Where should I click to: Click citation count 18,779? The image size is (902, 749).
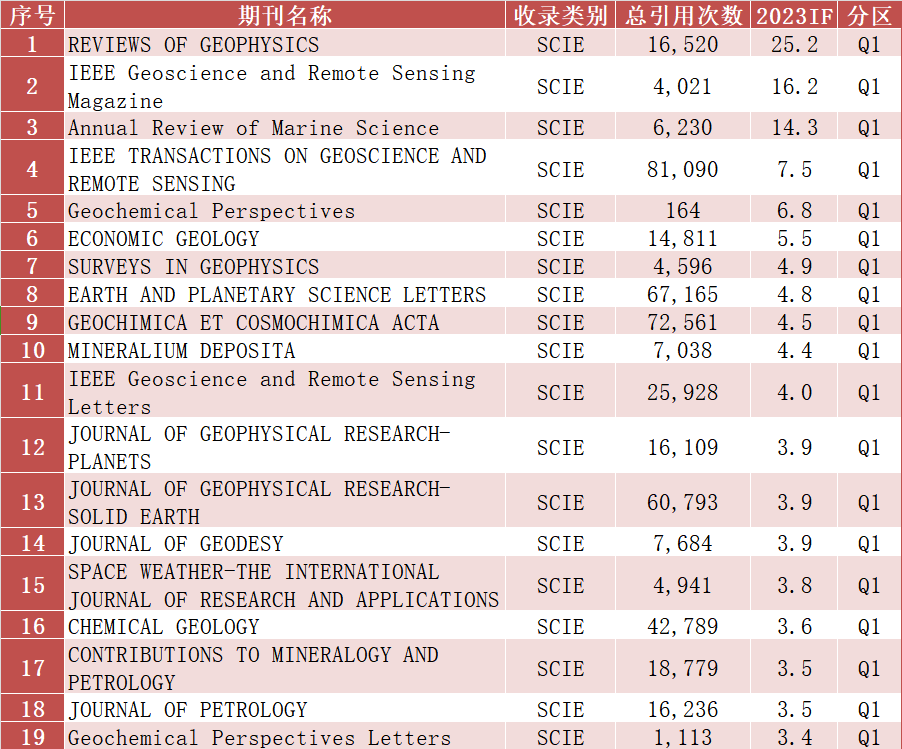pyautogui.click(x=683, y=667)
